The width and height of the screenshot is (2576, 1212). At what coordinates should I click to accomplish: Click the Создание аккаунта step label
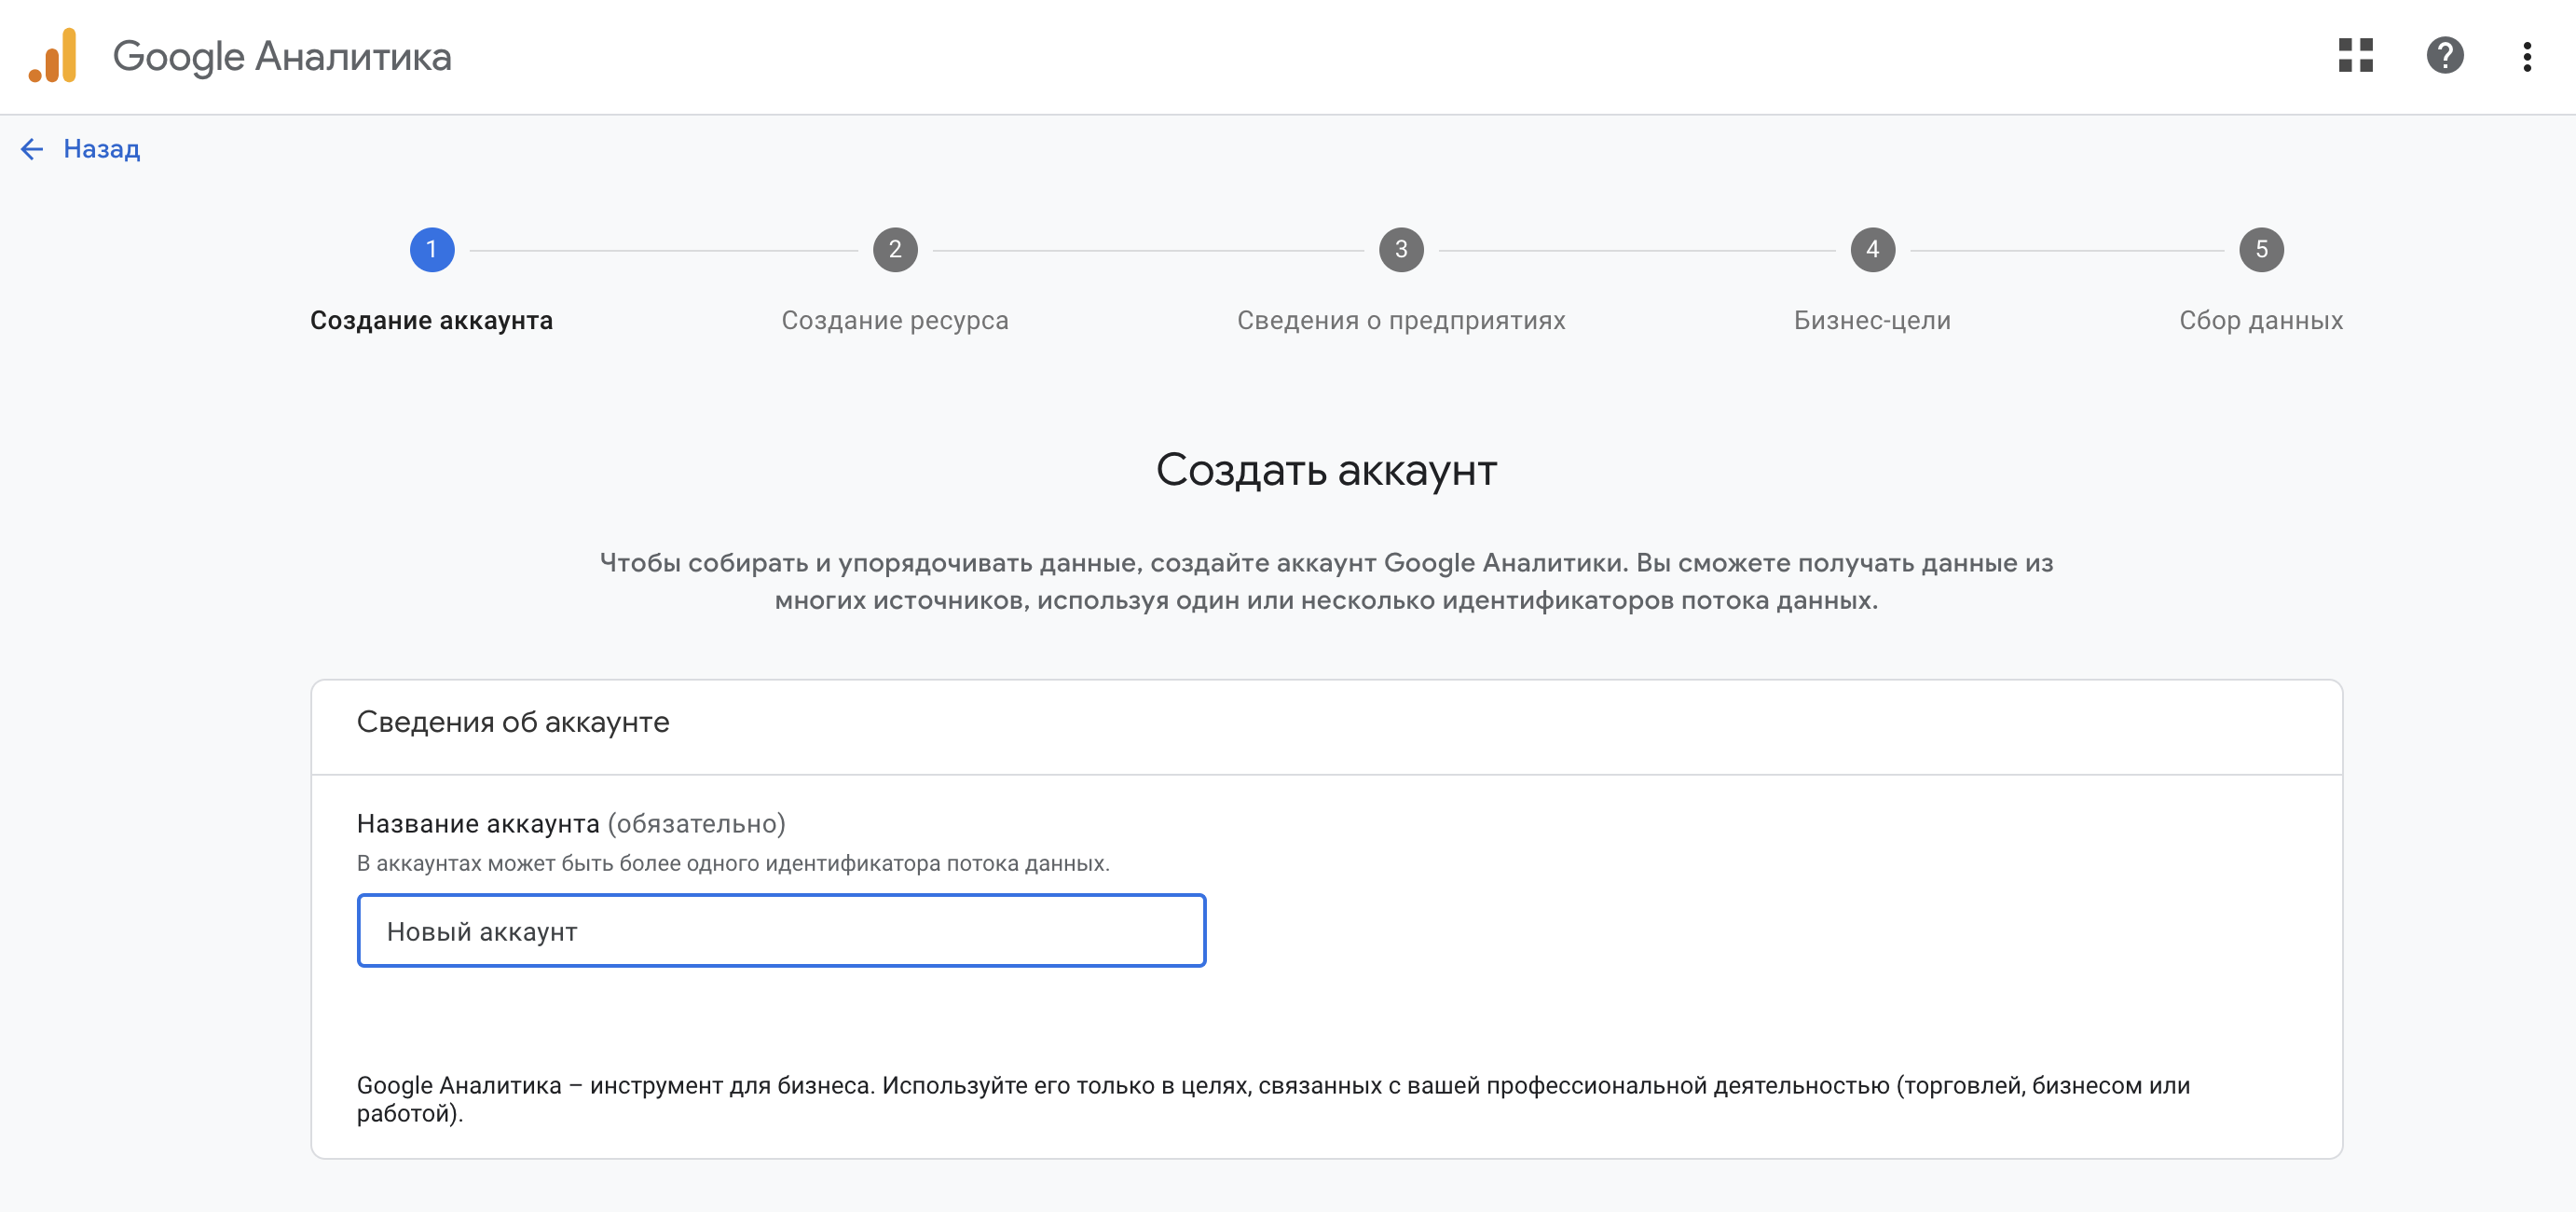(431, 320)
